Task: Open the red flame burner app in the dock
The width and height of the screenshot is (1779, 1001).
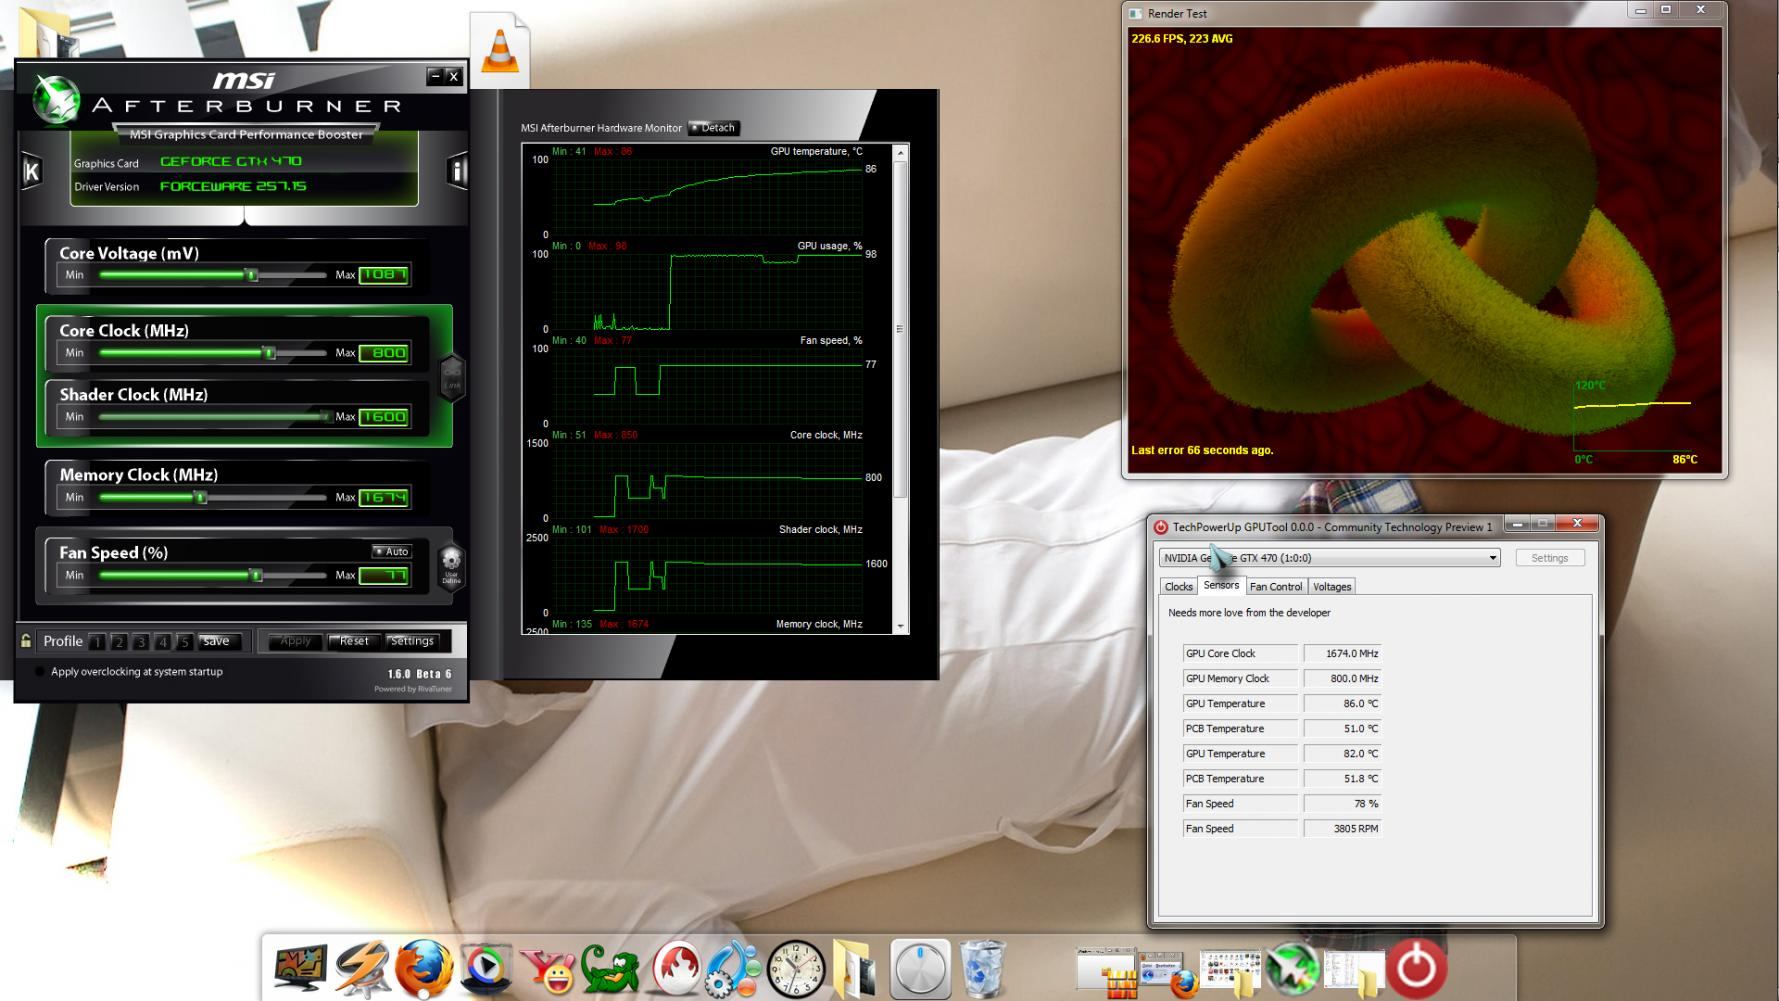Action: [x=676, y=968]
